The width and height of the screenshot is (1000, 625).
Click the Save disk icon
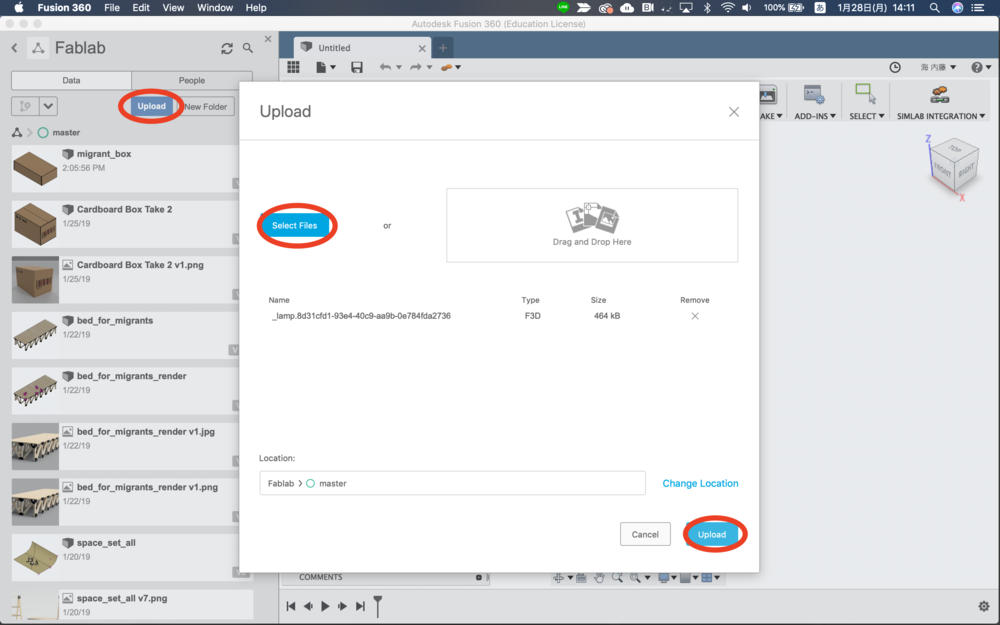357,67
